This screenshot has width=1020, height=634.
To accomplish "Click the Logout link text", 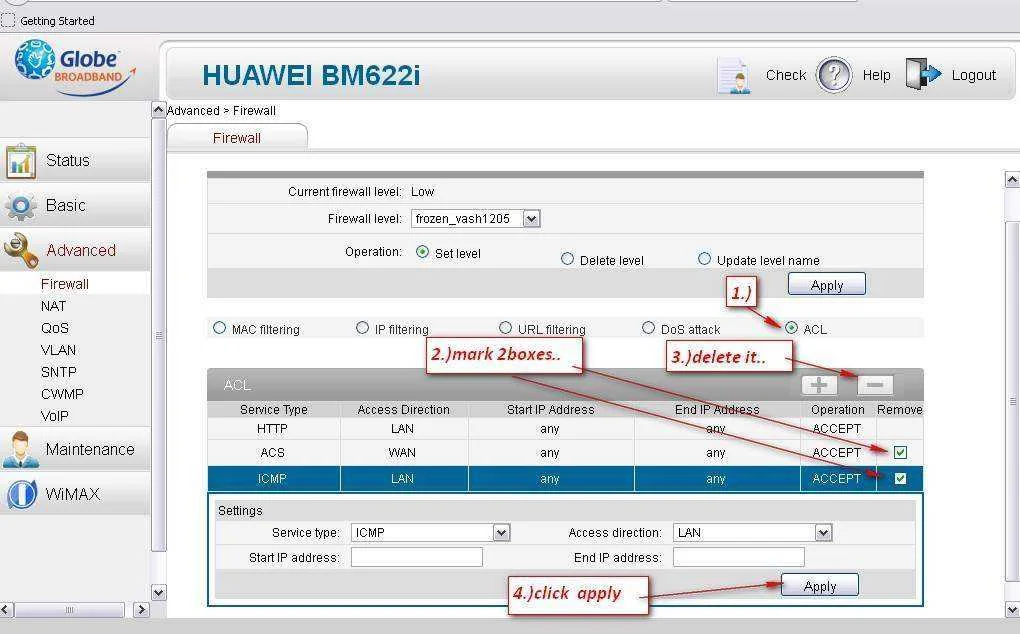I will coord(974,75).
